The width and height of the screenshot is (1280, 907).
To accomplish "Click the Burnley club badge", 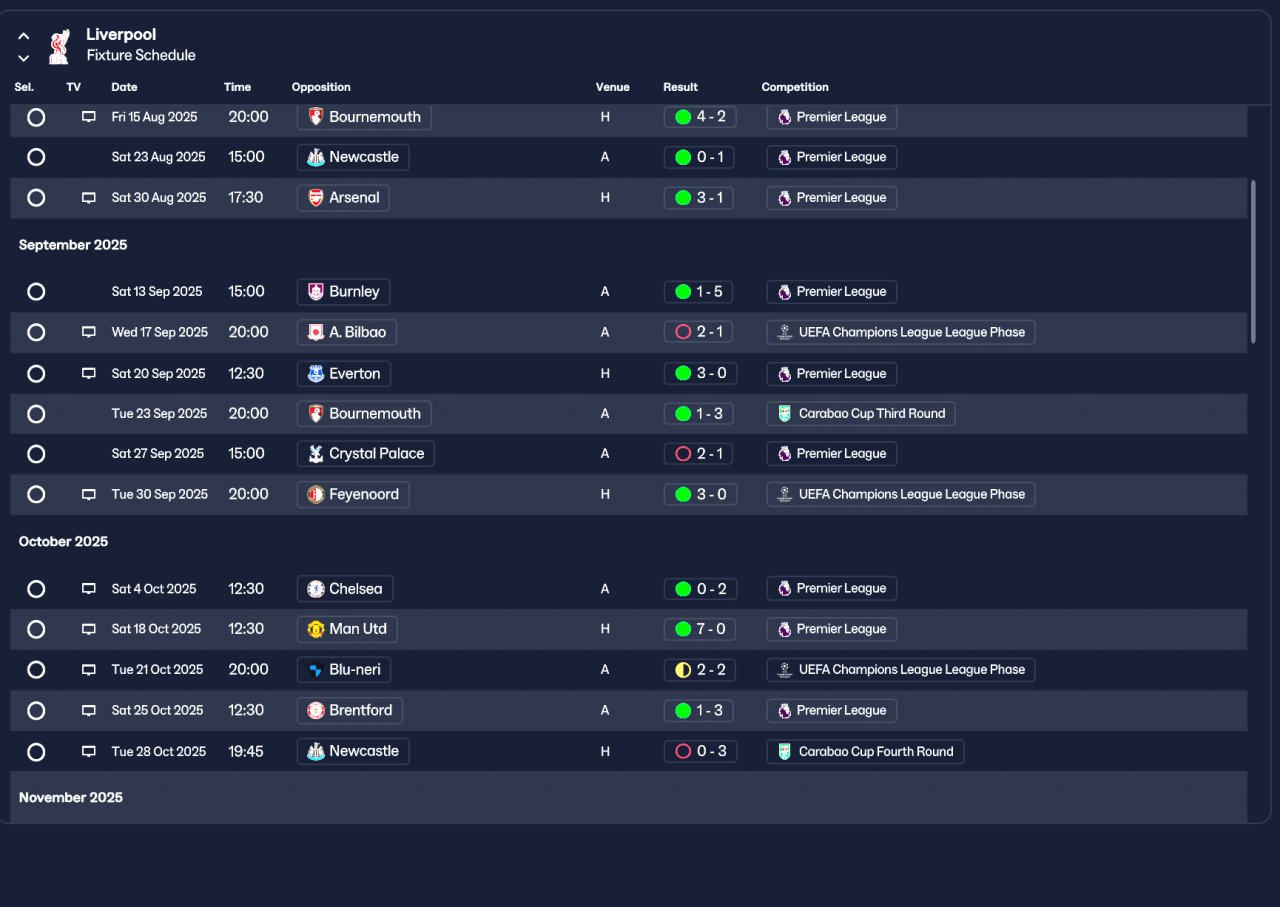I will pos(316,292).
